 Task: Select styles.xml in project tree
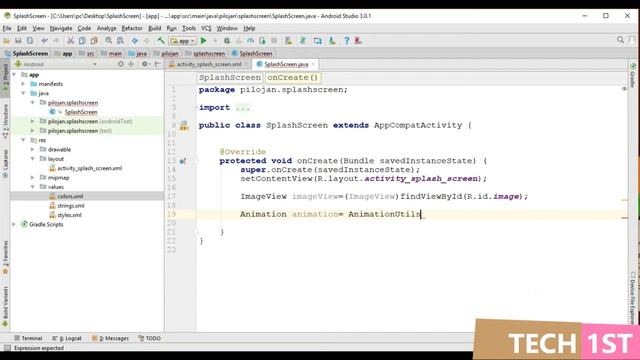pos(69,215)
